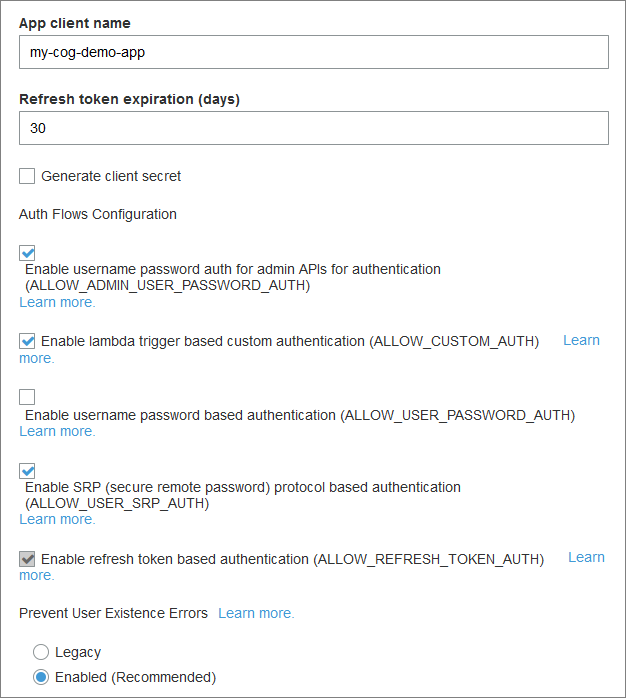The width and height of the screenshot is (626, 698).
Task: Click the 'Refresh token expiration (days)' label
Action: click(129, 99)
